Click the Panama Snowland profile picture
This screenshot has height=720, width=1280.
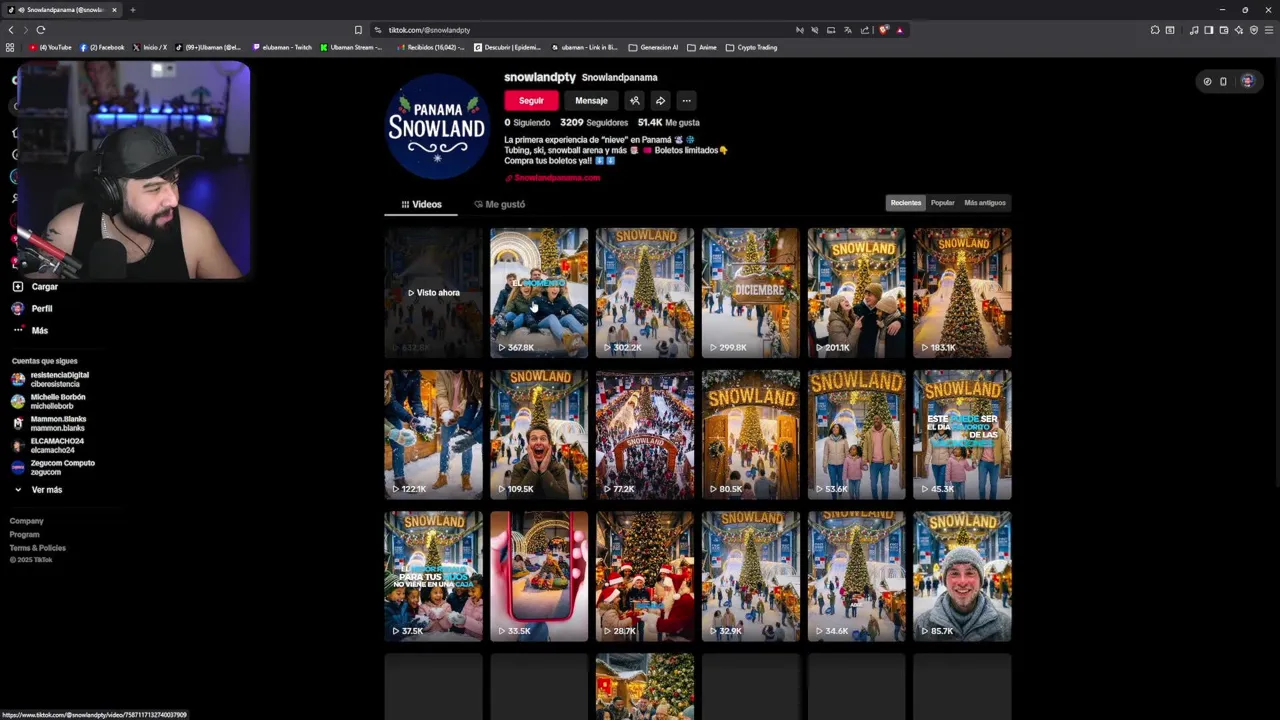437,126
